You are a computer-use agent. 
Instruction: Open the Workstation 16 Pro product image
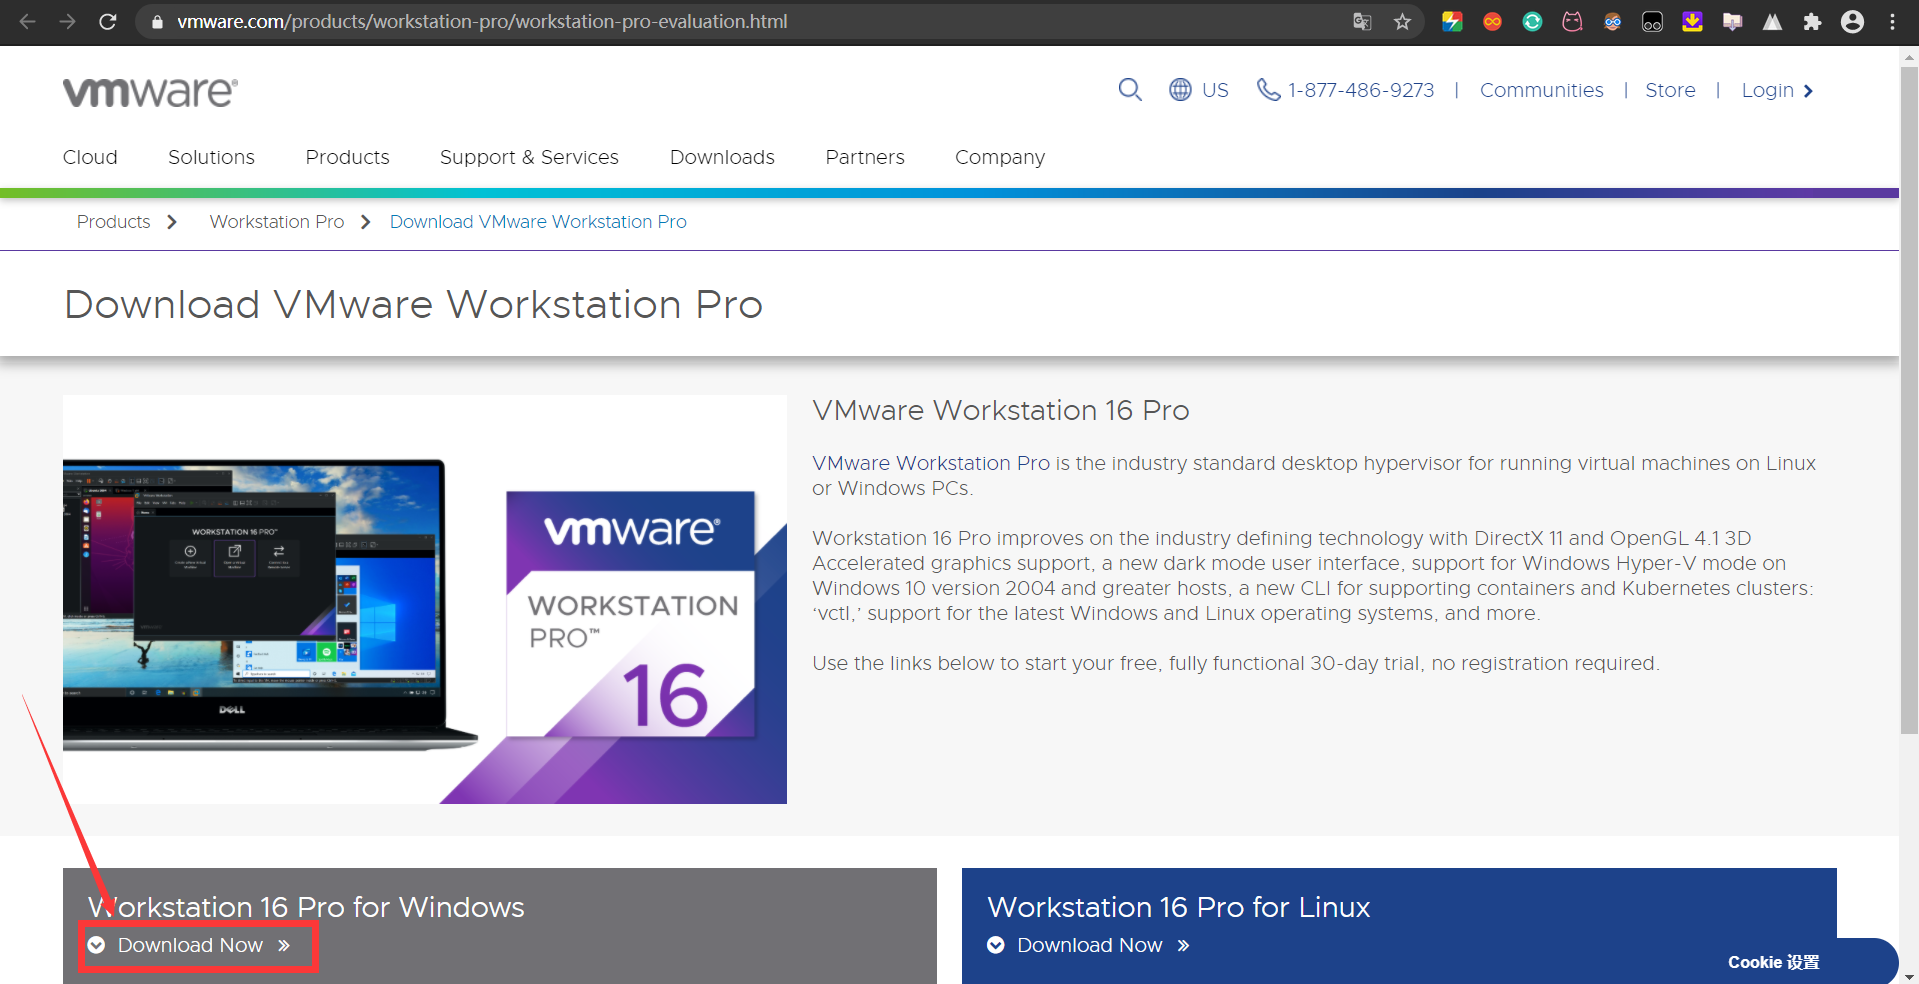point(425,599)
